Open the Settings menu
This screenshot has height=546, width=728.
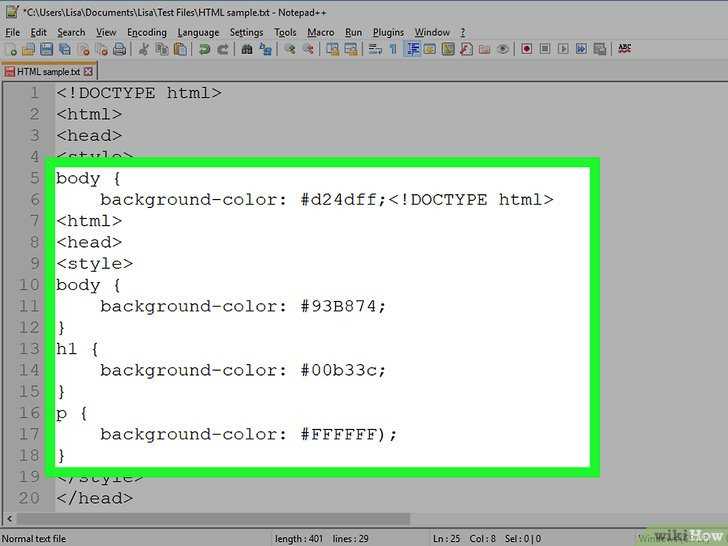(x=246, y=32)
